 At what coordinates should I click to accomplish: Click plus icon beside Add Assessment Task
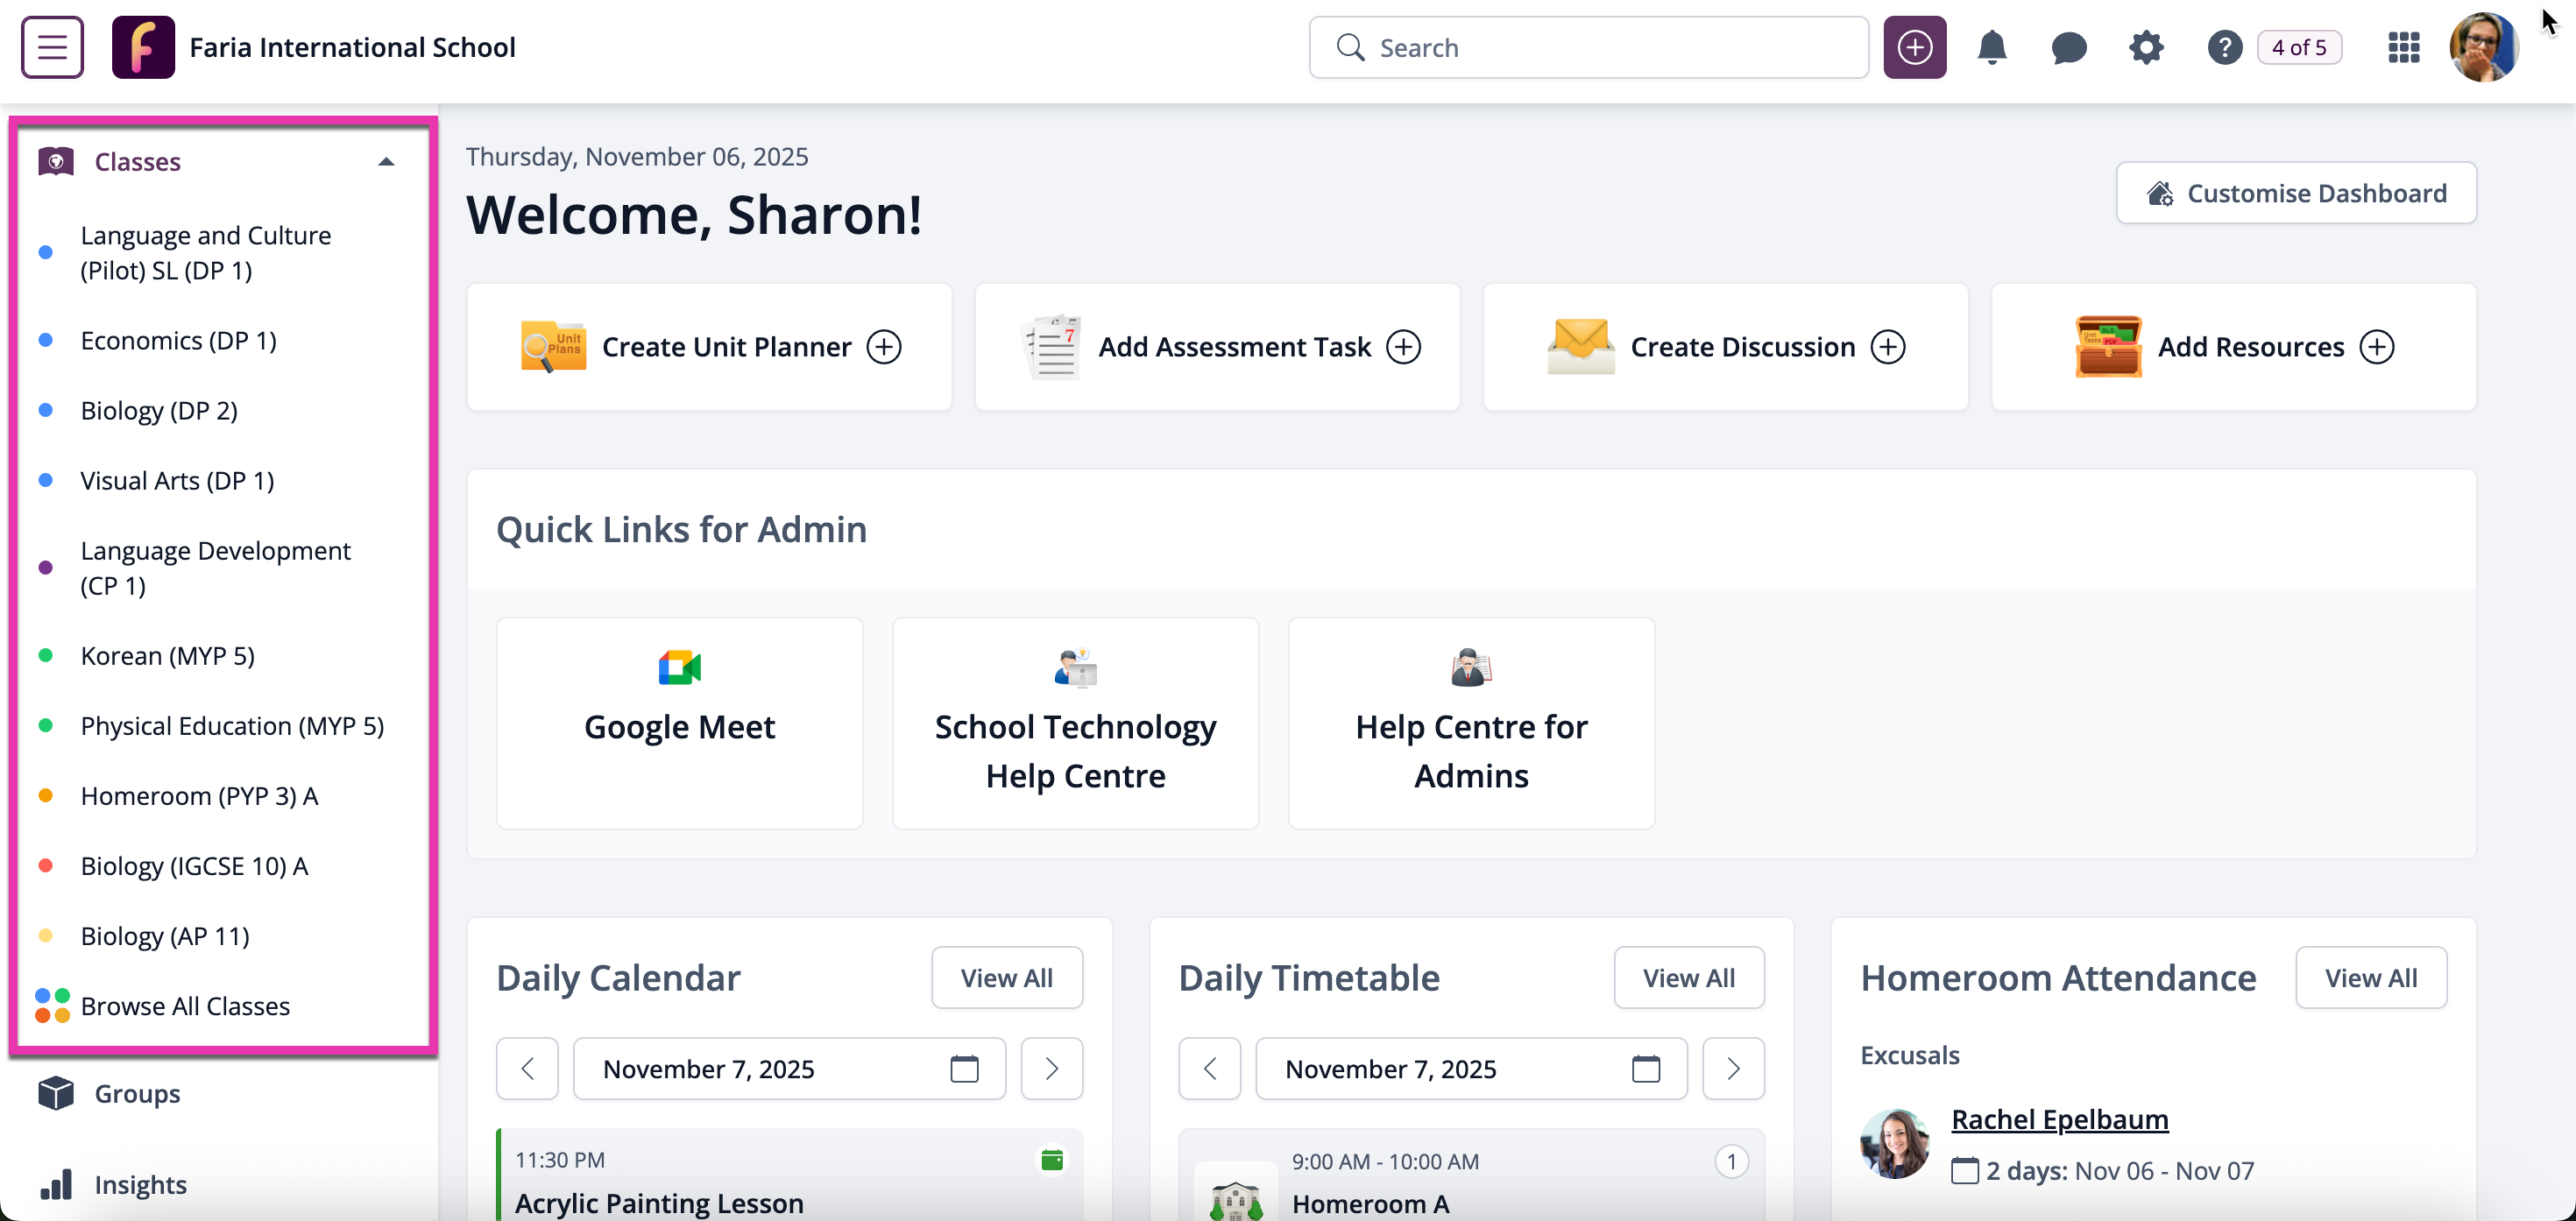click(1403, 346)
